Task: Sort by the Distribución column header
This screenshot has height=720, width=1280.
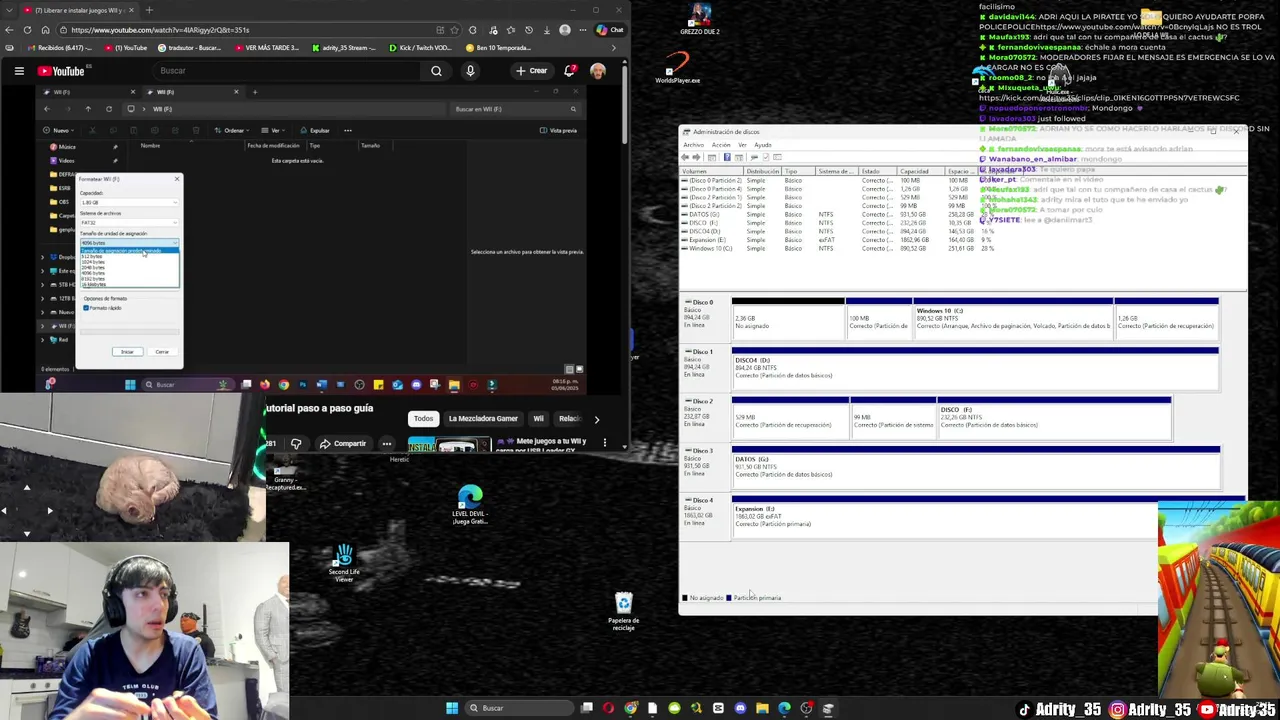Action: [763, 171]
